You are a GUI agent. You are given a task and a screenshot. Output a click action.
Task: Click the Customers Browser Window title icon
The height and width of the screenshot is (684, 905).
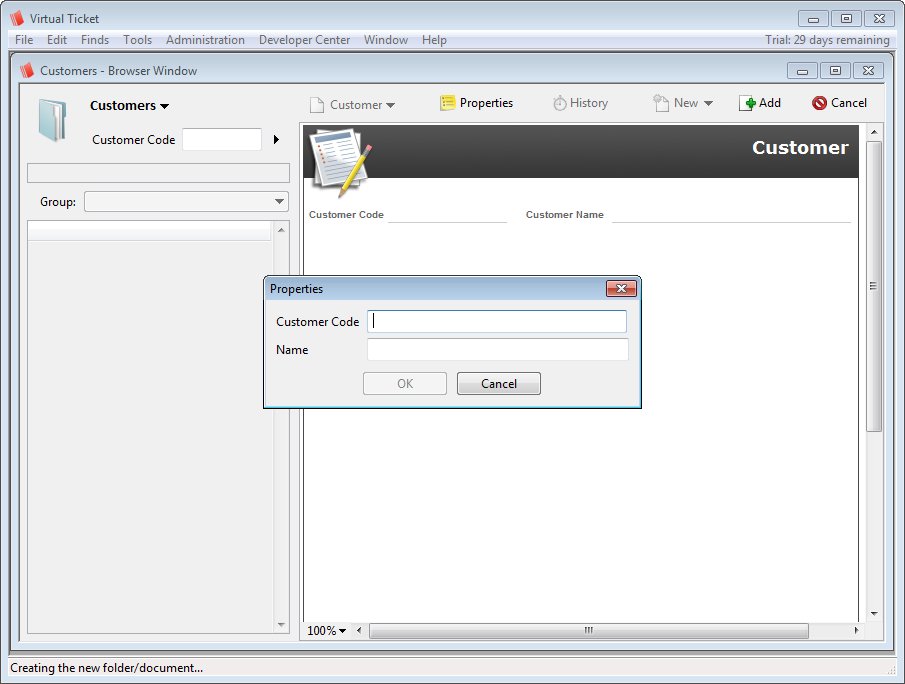pos(27,70)
